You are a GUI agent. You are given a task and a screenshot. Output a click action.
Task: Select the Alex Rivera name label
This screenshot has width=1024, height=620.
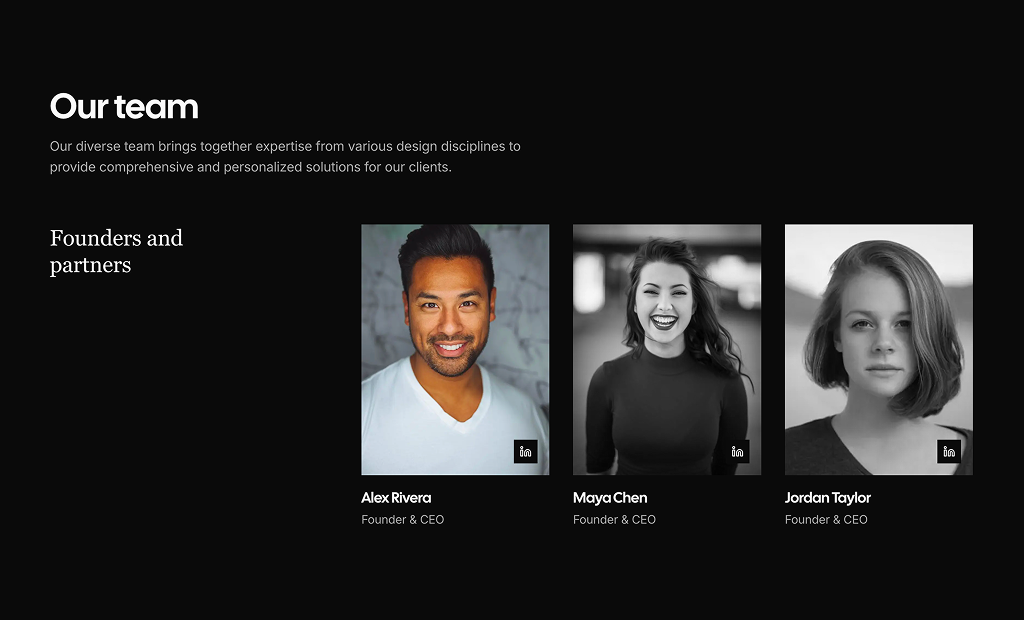396,498
